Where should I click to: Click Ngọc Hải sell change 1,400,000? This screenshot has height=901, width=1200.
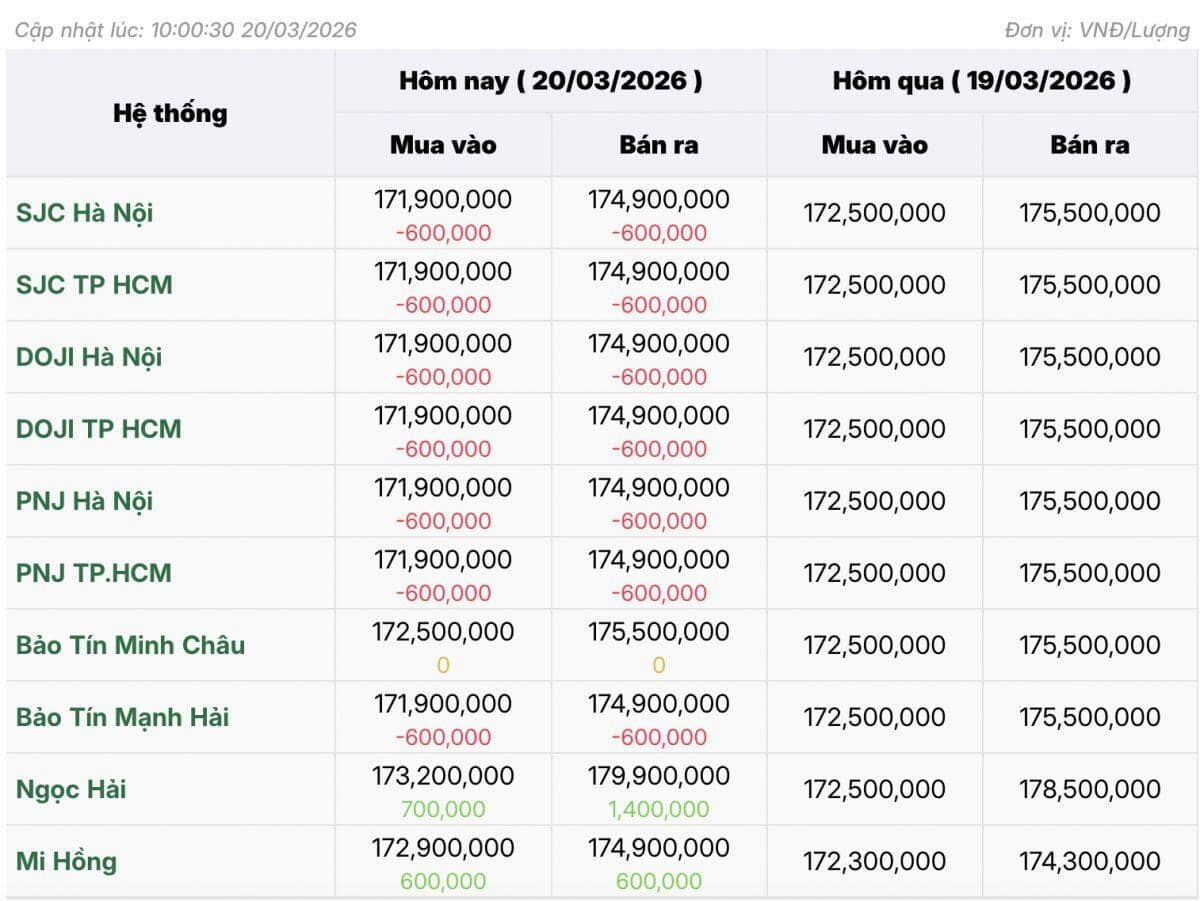tap(659, 809)
